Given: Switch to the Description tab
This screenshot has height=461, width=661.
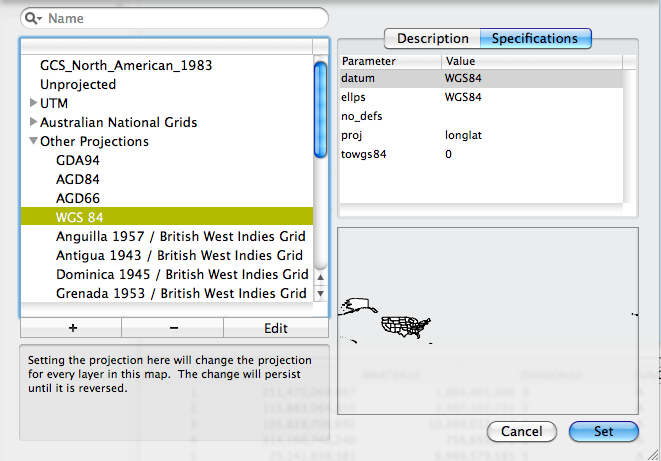Looking at the screenshot, I should tap(432, 39).
